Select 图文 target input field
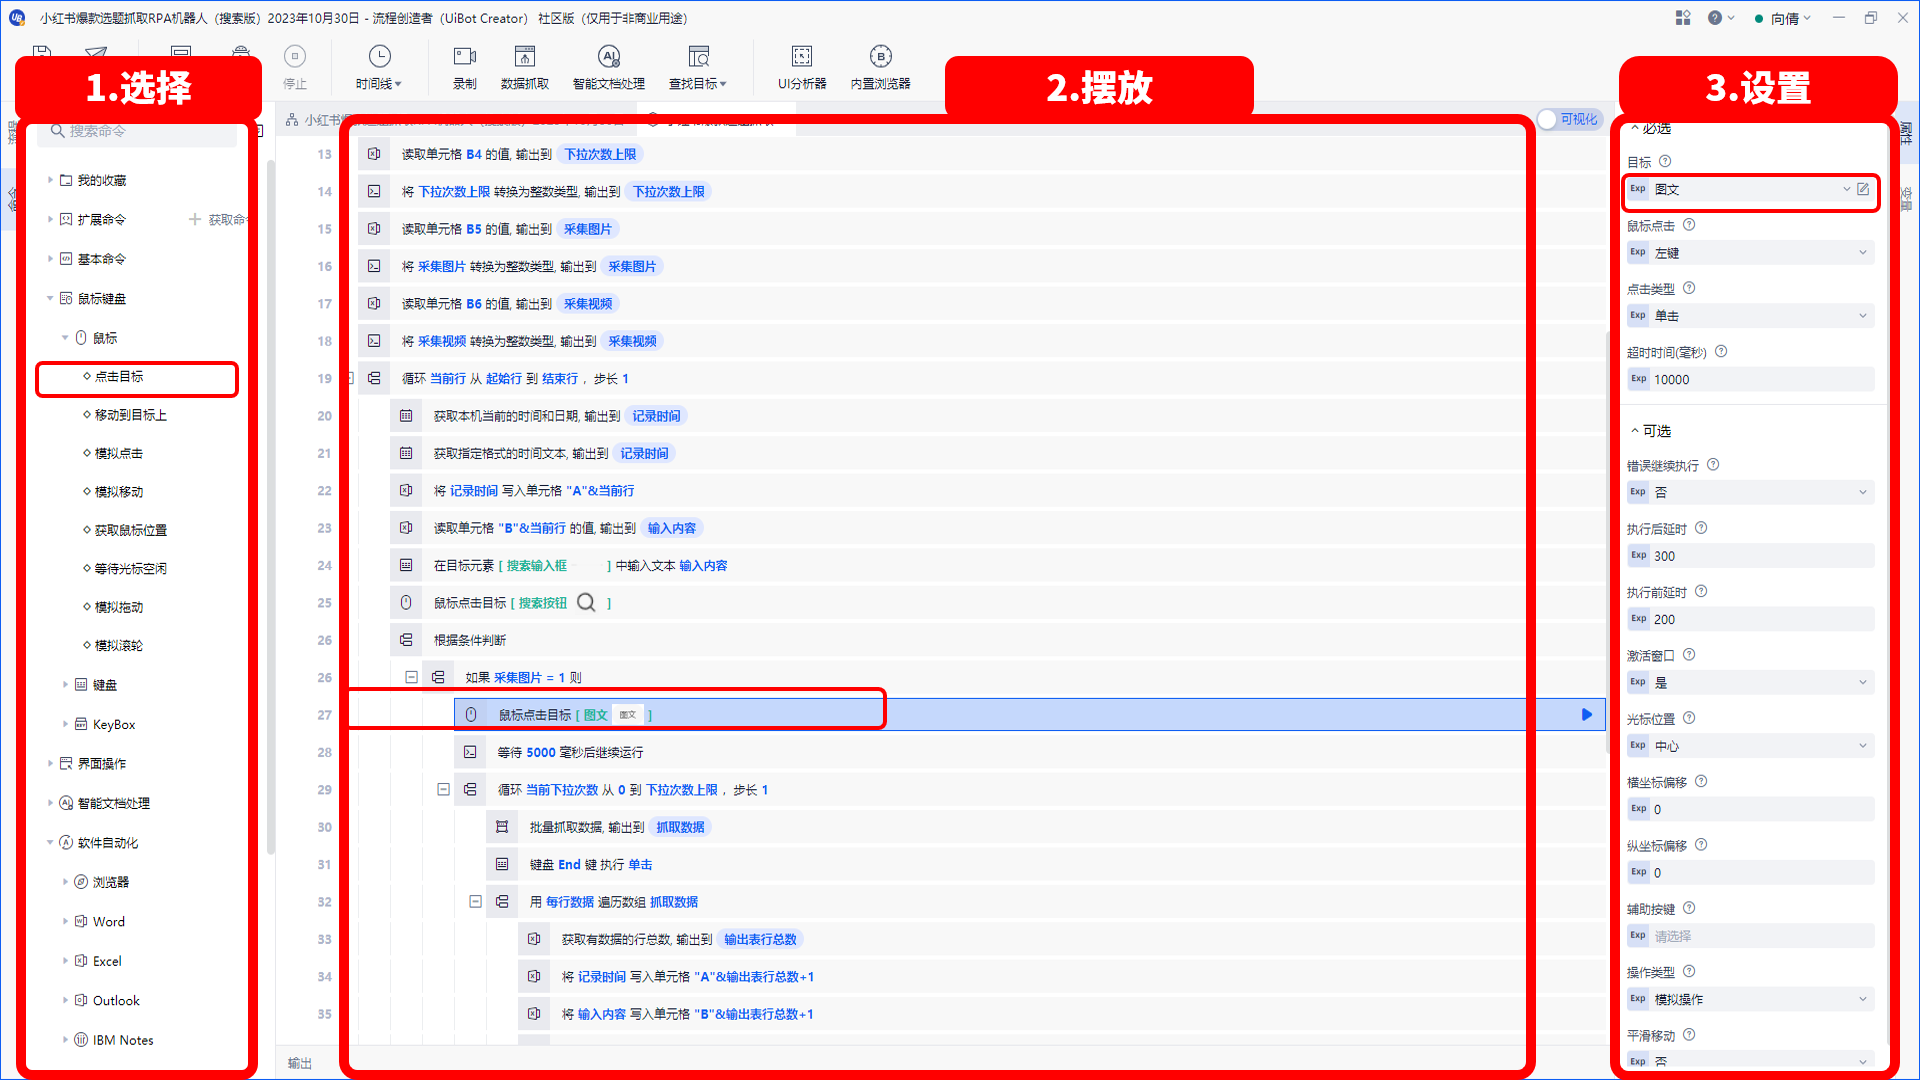Viewport: 1920px width, 1080px height. 1743,189
